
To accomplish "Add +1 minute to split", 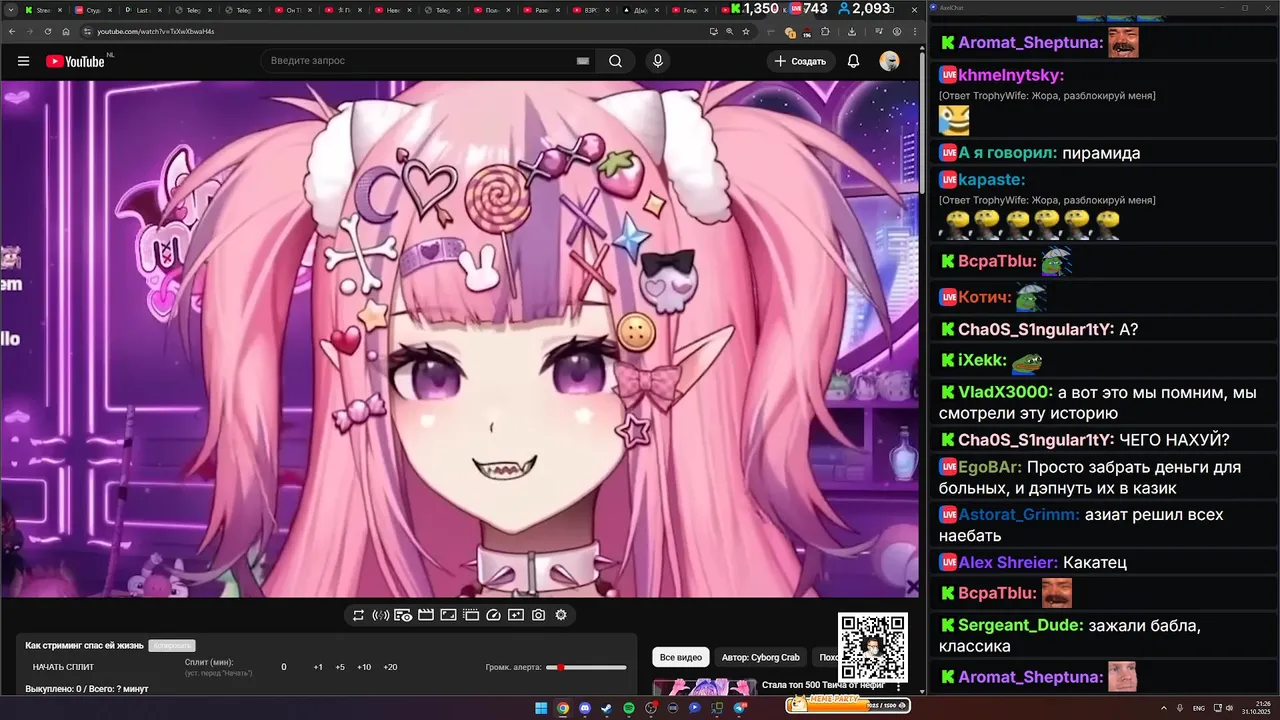I will (318, 667).
